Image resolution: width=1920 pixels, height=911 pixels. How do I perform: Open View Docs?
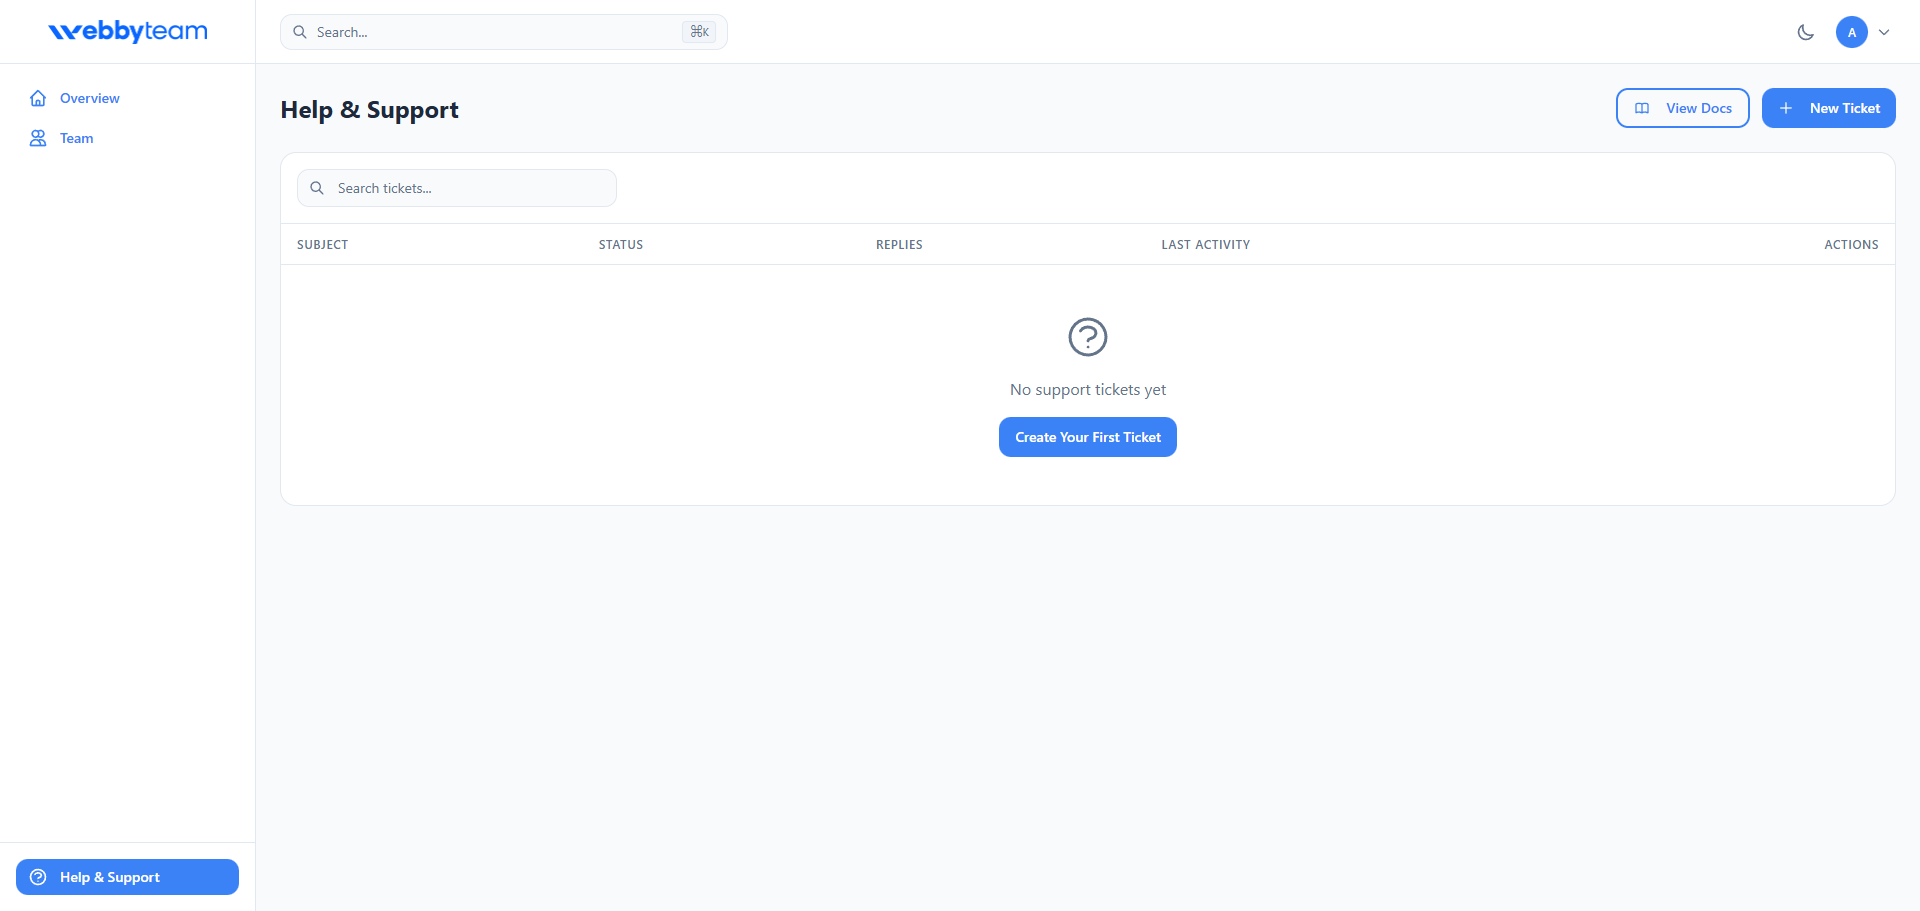[1683, 108]
